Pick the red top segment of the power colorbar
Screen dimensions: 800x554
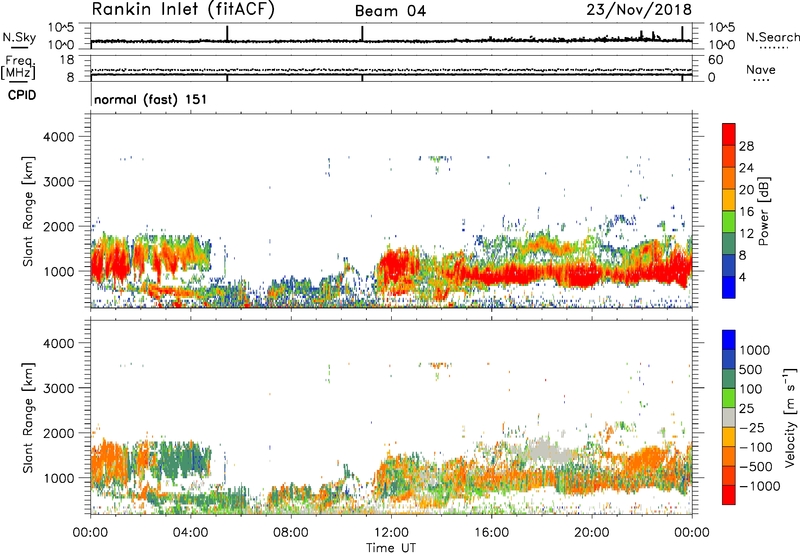point(729,134)
